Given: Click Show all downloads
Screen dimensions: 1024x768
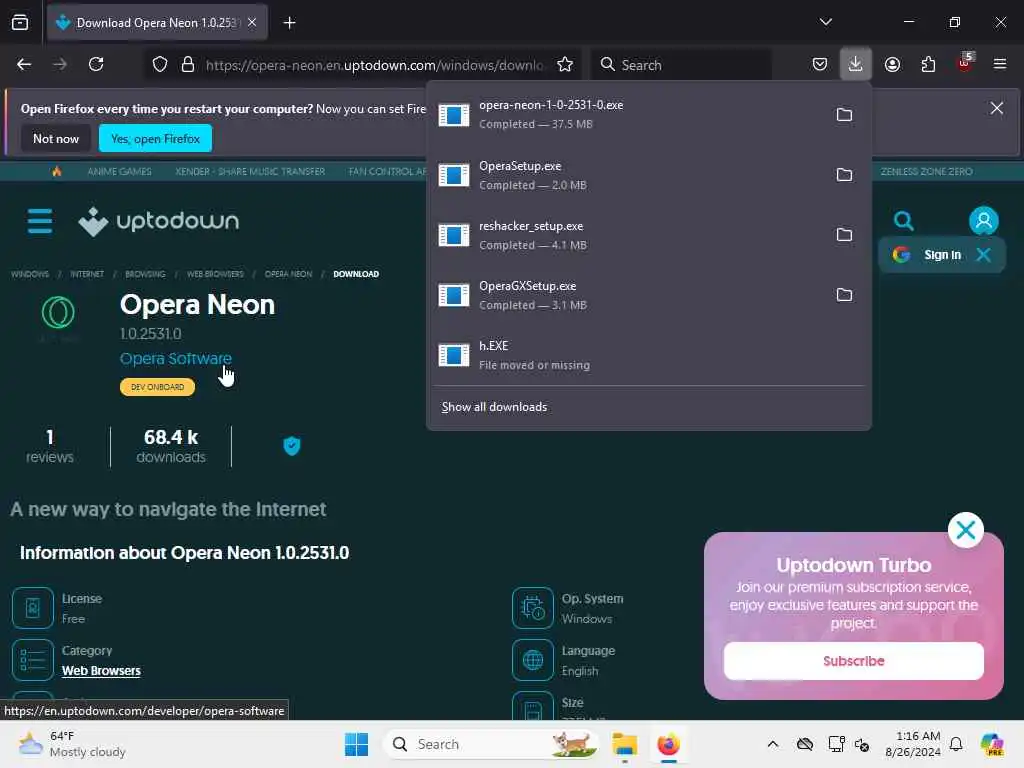Looking at the screenshot, I should click(x=494, y=408).
